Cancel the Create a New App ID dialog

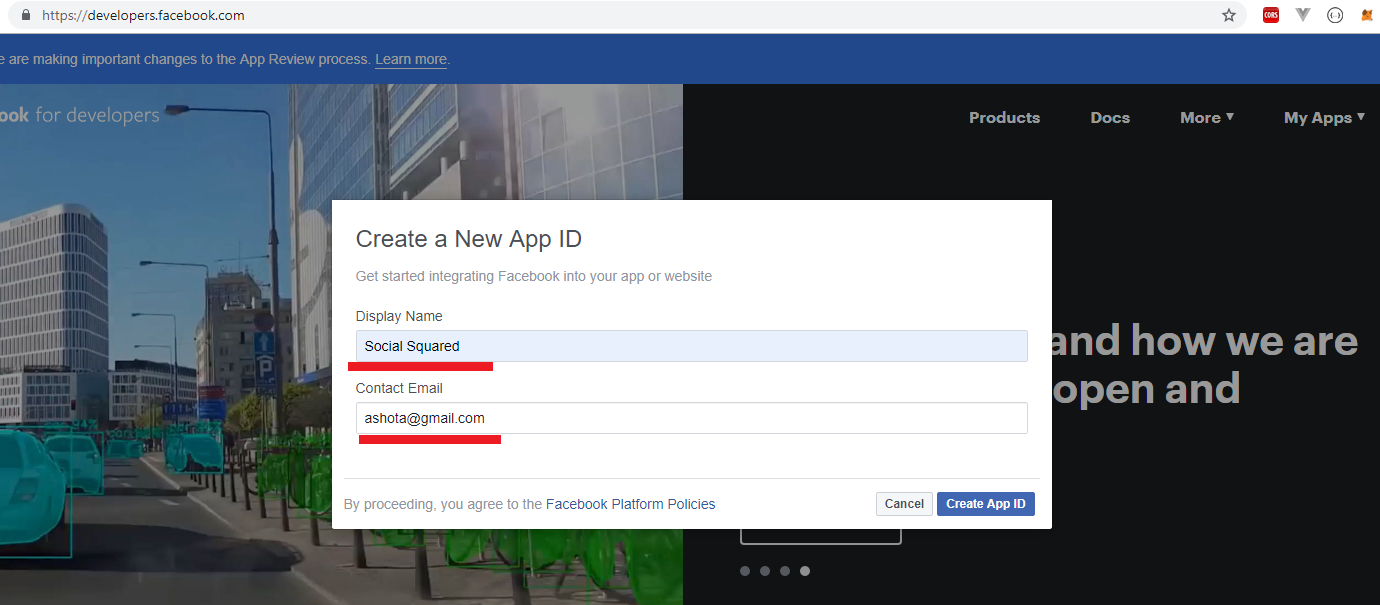pos(904,504)
